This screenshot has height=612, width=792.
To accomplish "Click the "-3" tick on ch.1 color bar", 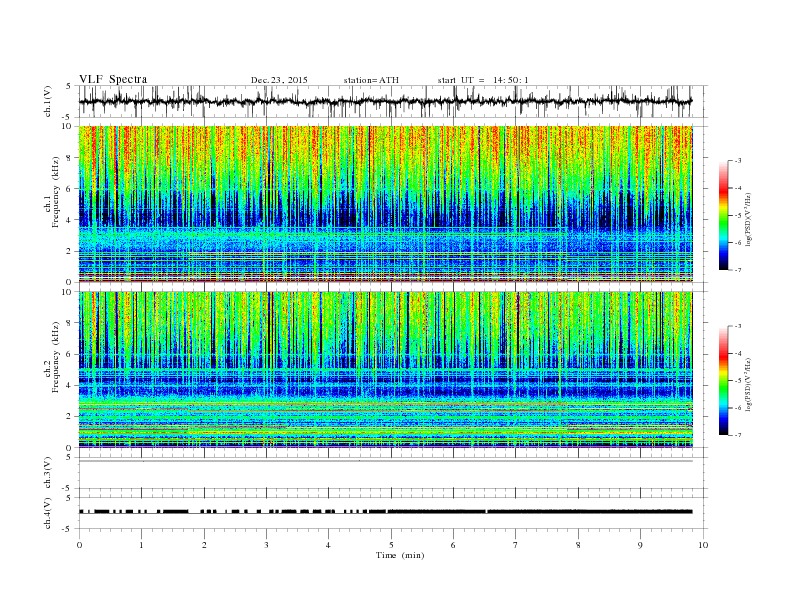I will [738, 161].
